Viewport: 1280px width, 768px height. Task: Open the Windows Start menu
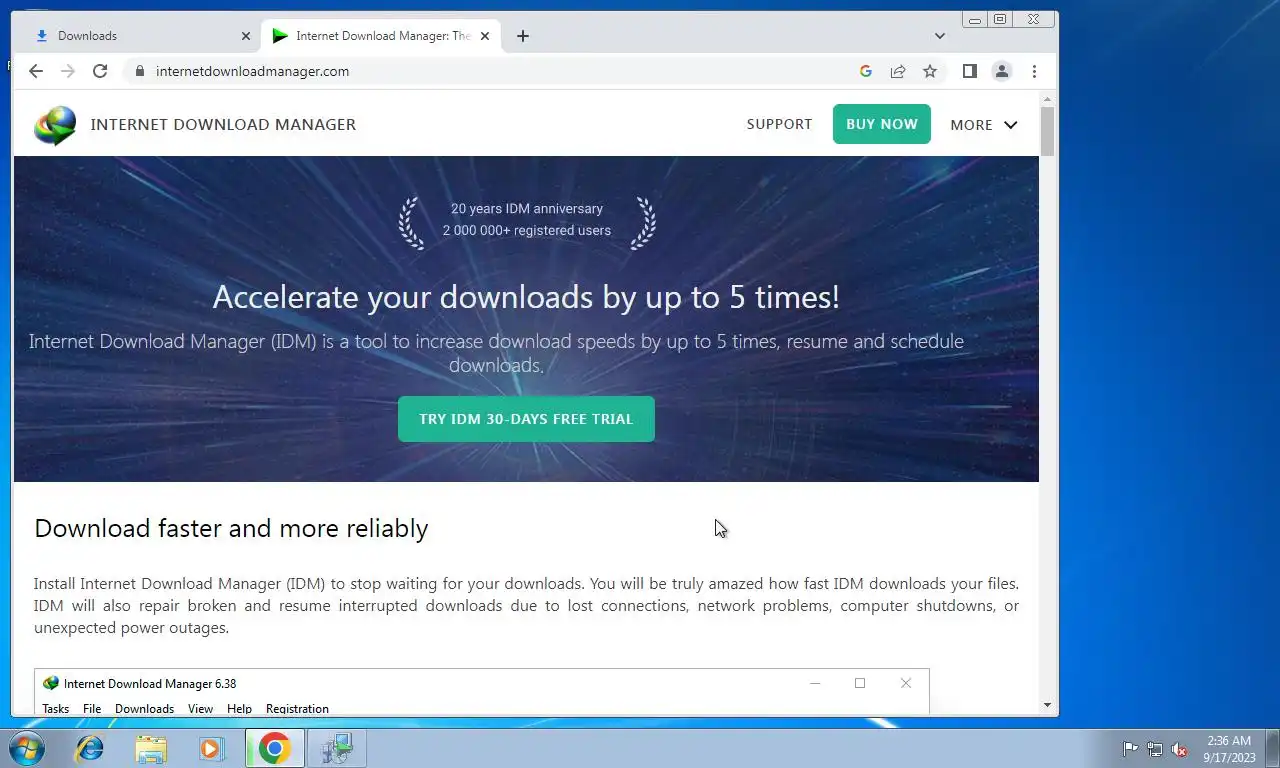tap(27, 748)
